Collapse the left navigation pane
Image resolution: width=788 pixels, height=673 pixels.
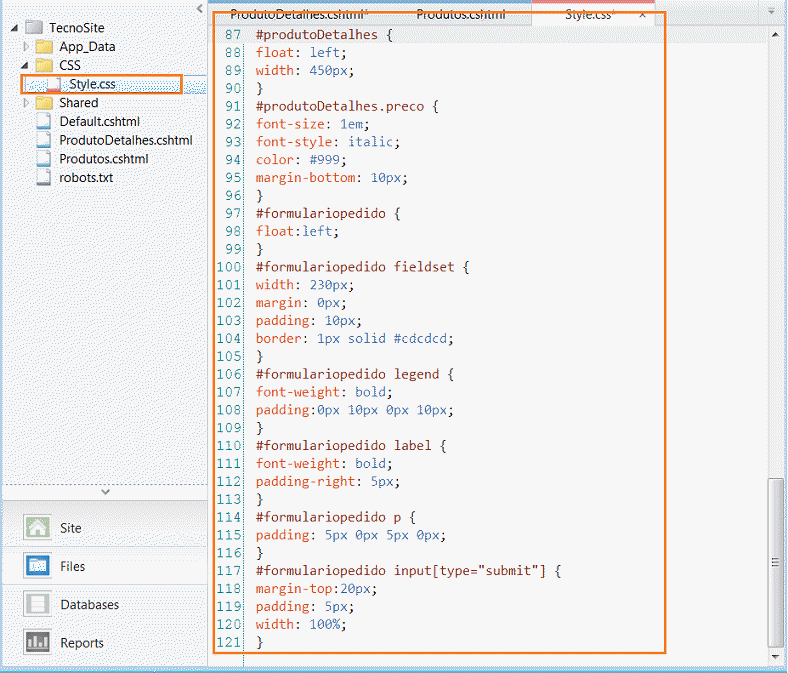(x=200, y=9)
